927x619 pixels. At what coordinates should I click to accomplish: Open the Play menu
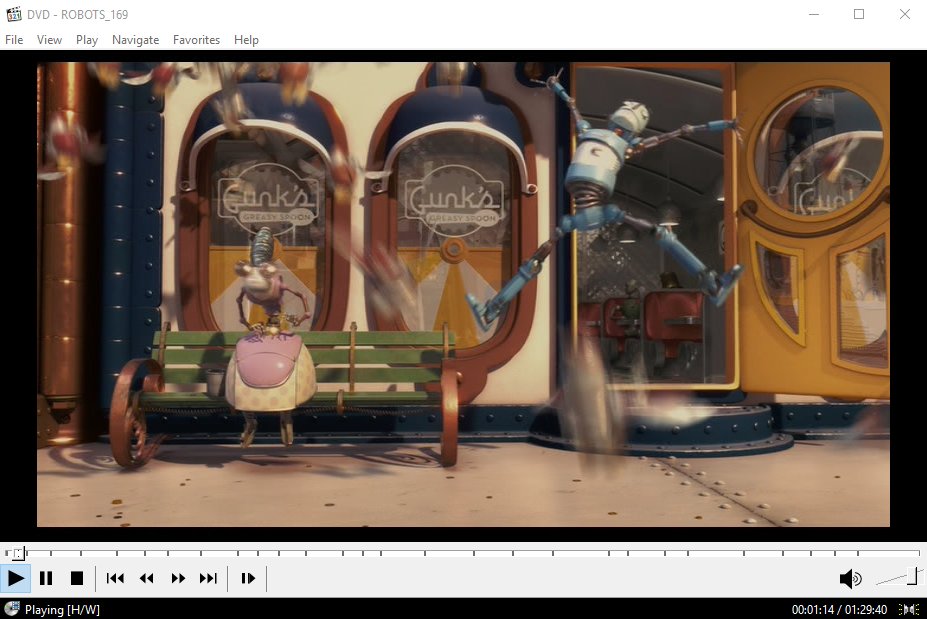click(86, 40)
